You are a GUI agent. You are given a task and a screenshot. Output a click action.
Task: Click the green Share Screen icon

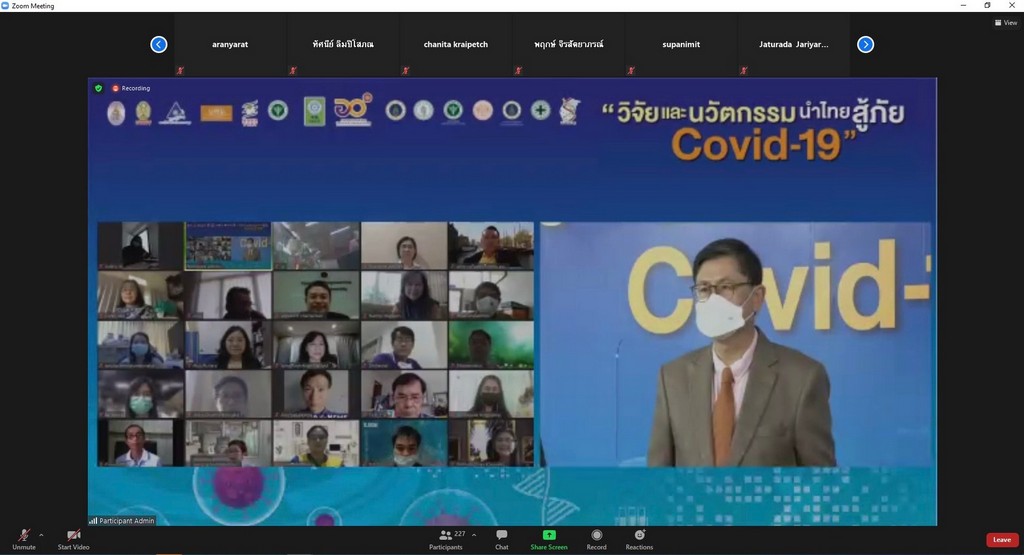coord(549,535)
